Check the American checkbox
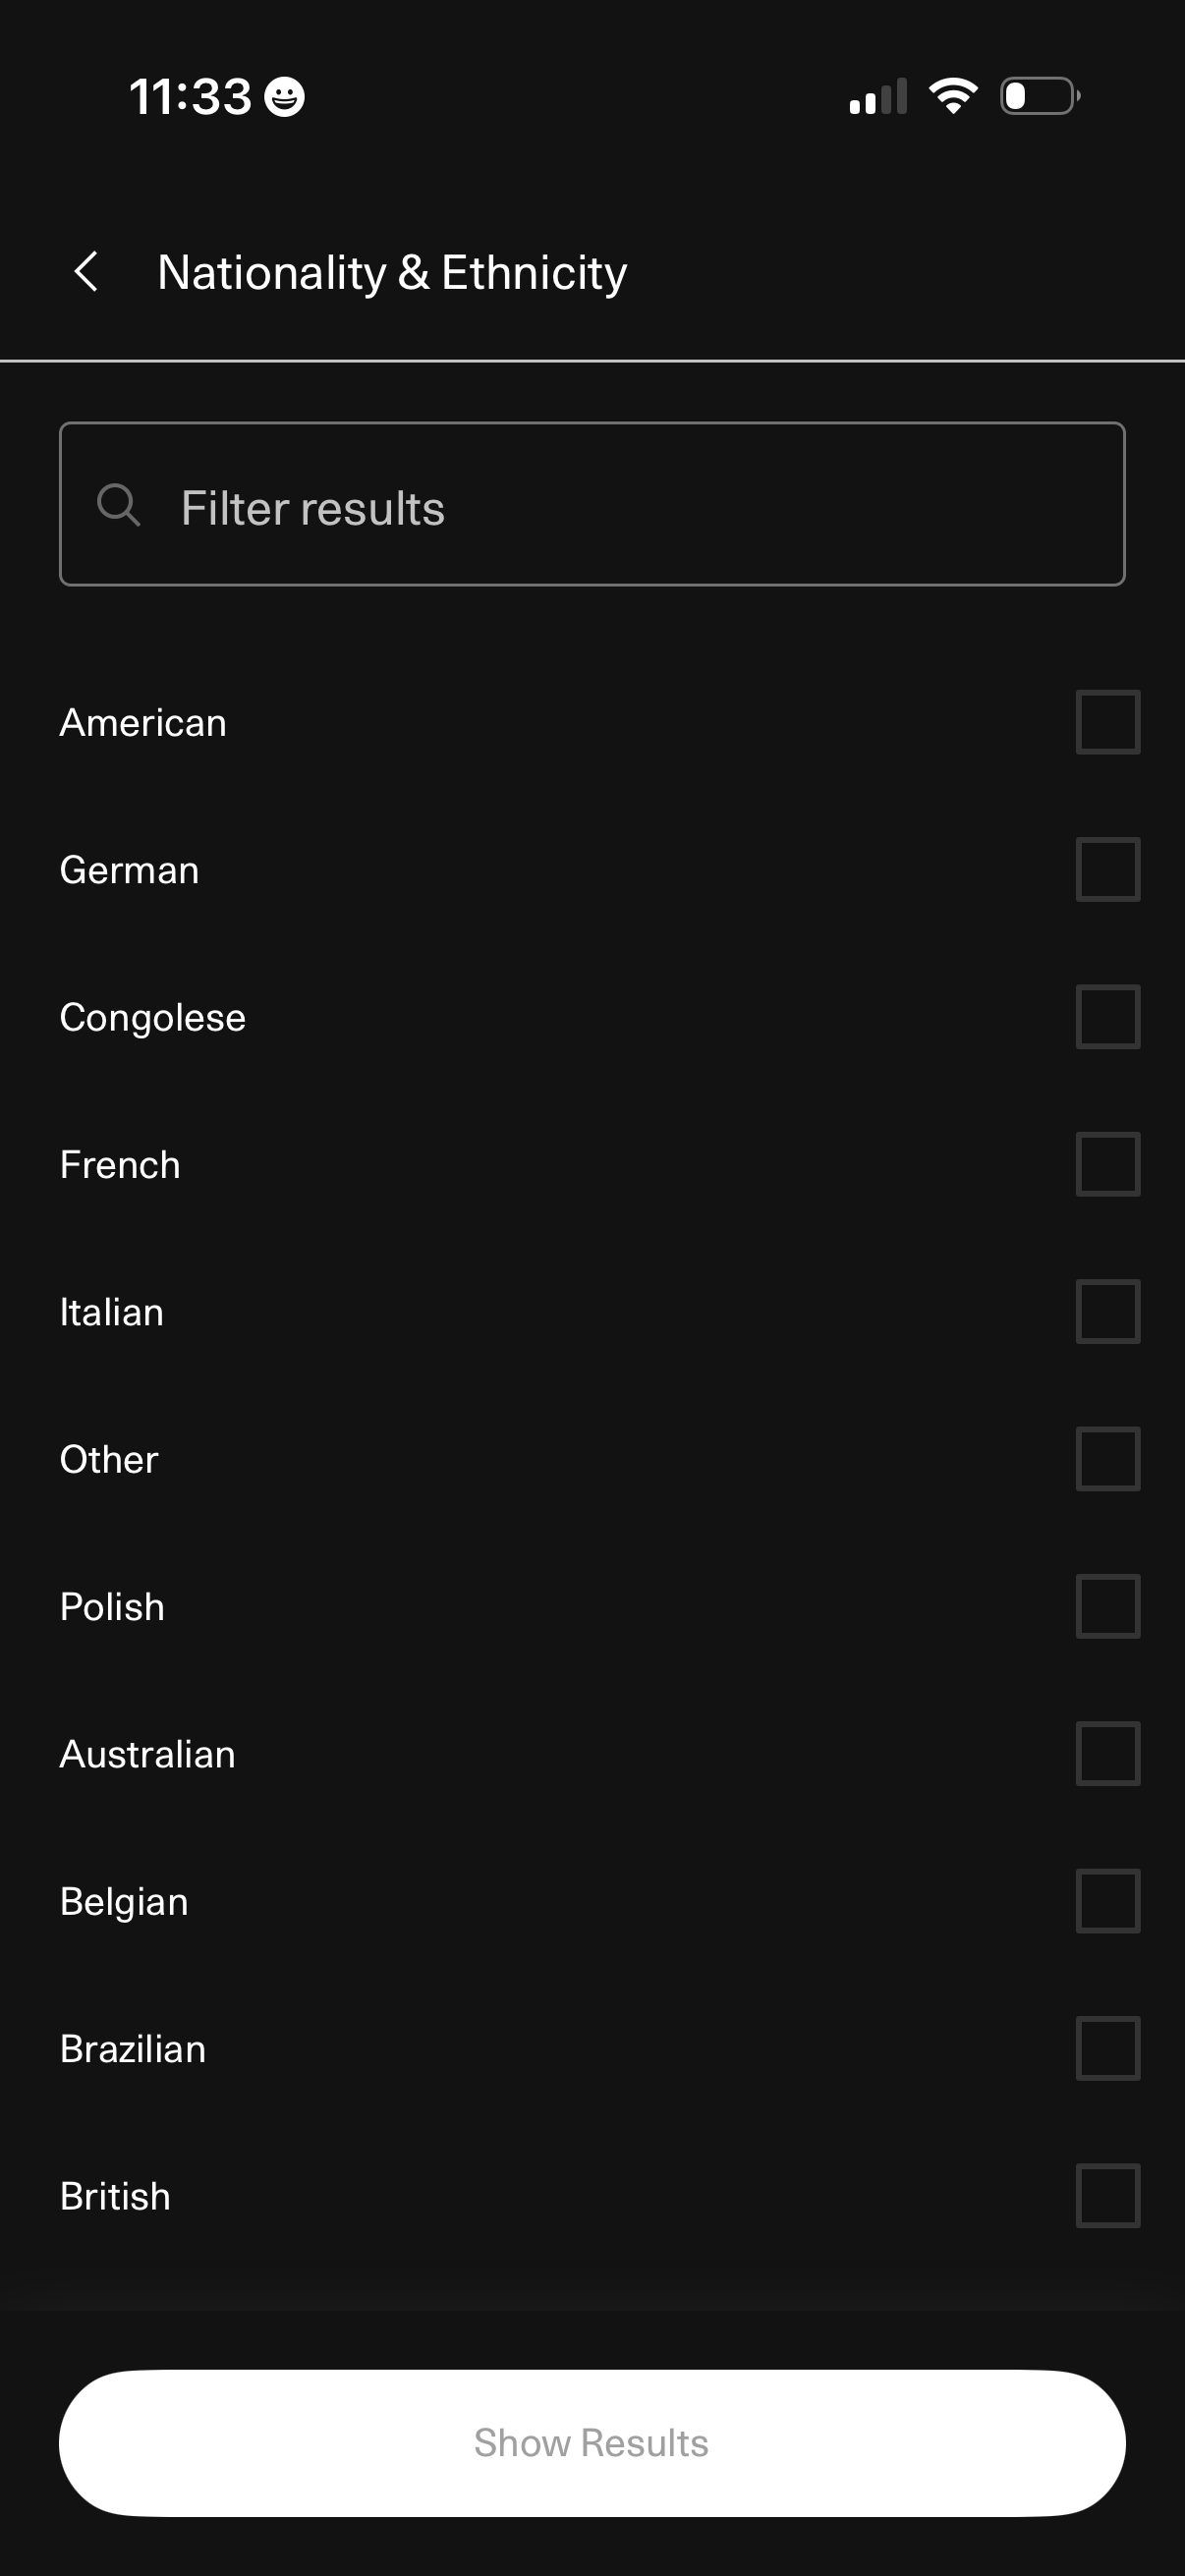This screenshot has width=1185, height=2576. click(x=1107, y=722)
